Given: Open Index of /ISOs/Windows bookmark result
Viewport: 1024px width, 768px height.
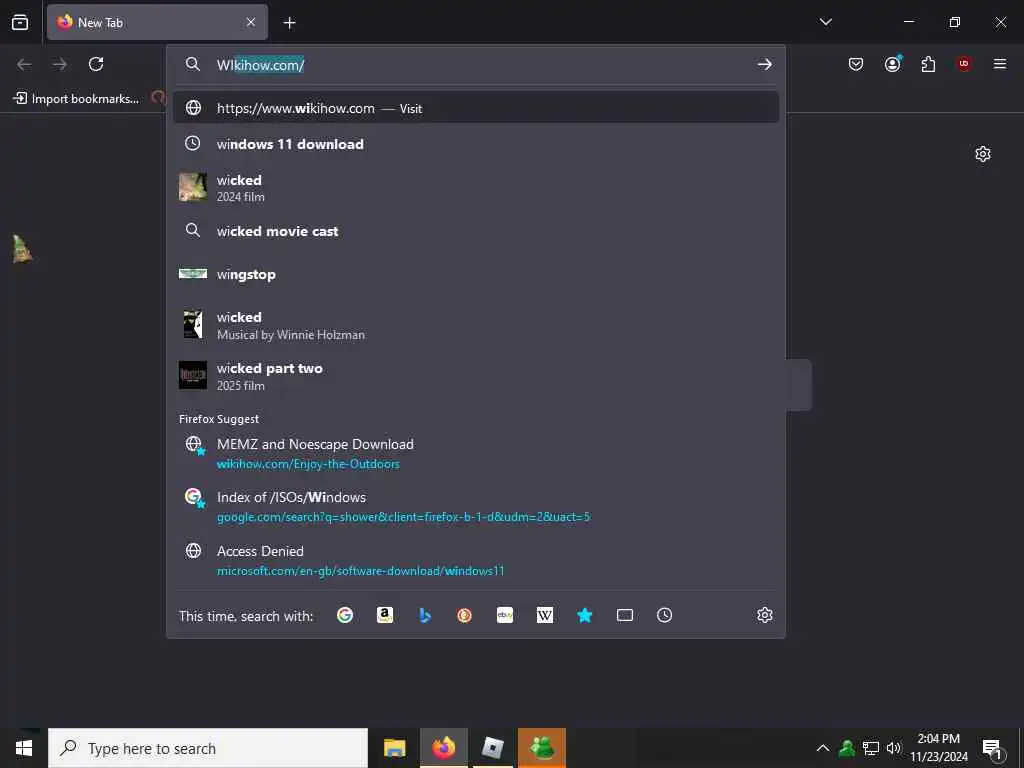Looking at the screenshot, I should [x=475, y=506].
